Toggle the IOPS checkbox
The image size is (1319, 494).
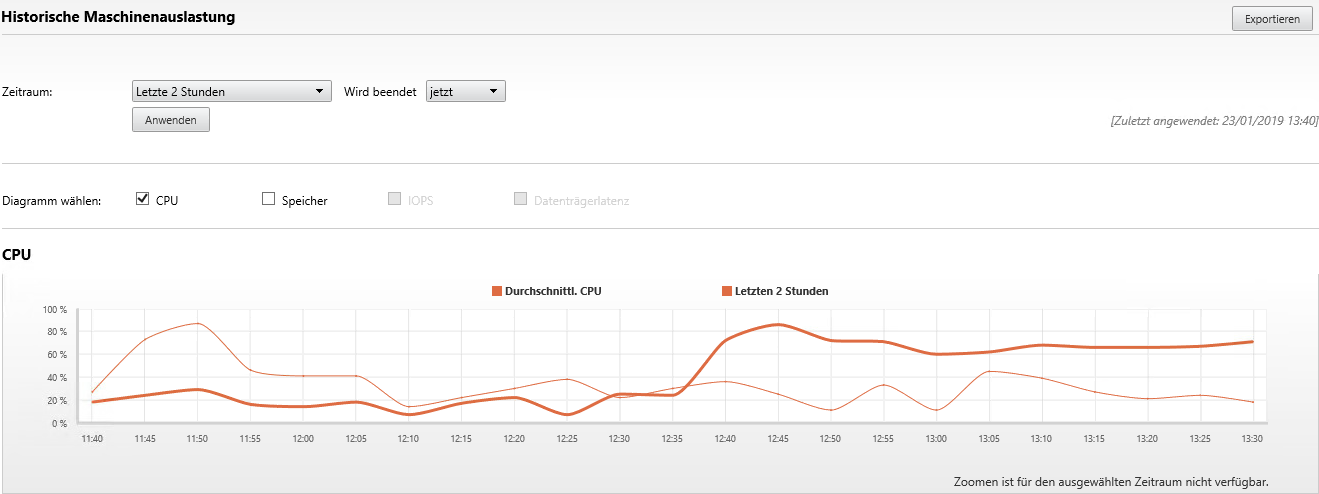coord(394,199)
